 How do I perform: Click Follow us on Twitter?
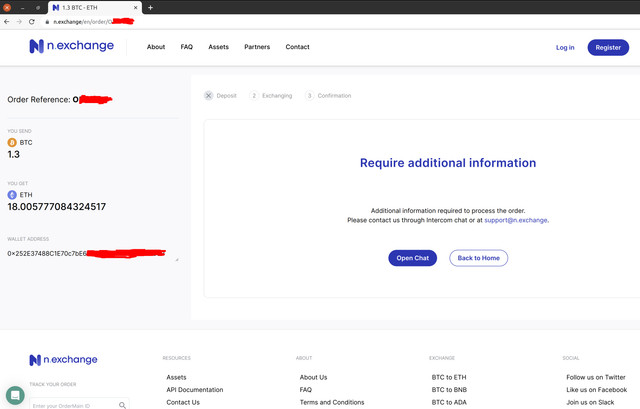tap(596, 377)
